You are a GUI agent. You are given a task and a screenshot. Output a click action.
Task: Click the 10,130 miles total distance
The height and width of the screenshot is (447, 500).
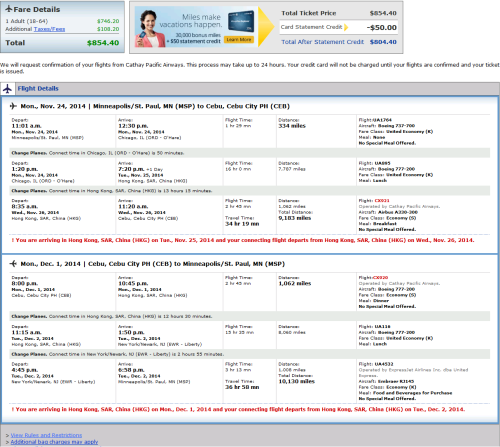(296, 381)
